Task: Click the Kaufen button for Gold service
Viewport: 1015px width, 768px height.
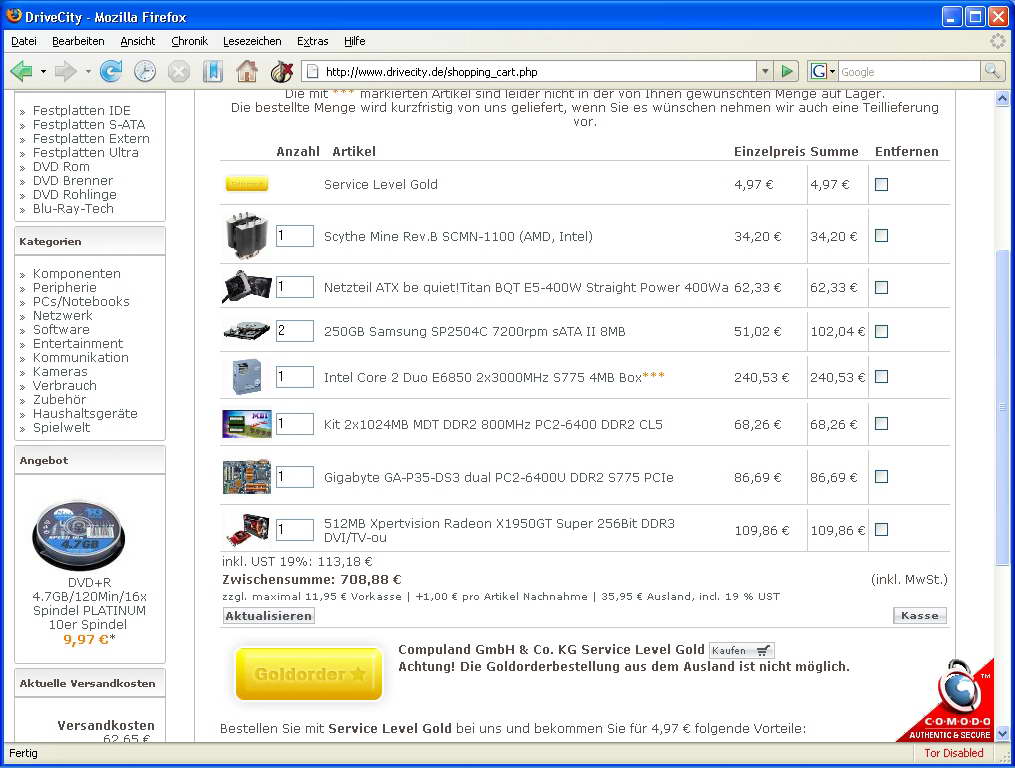Action: pyautogui.click(x=741, y=650)
